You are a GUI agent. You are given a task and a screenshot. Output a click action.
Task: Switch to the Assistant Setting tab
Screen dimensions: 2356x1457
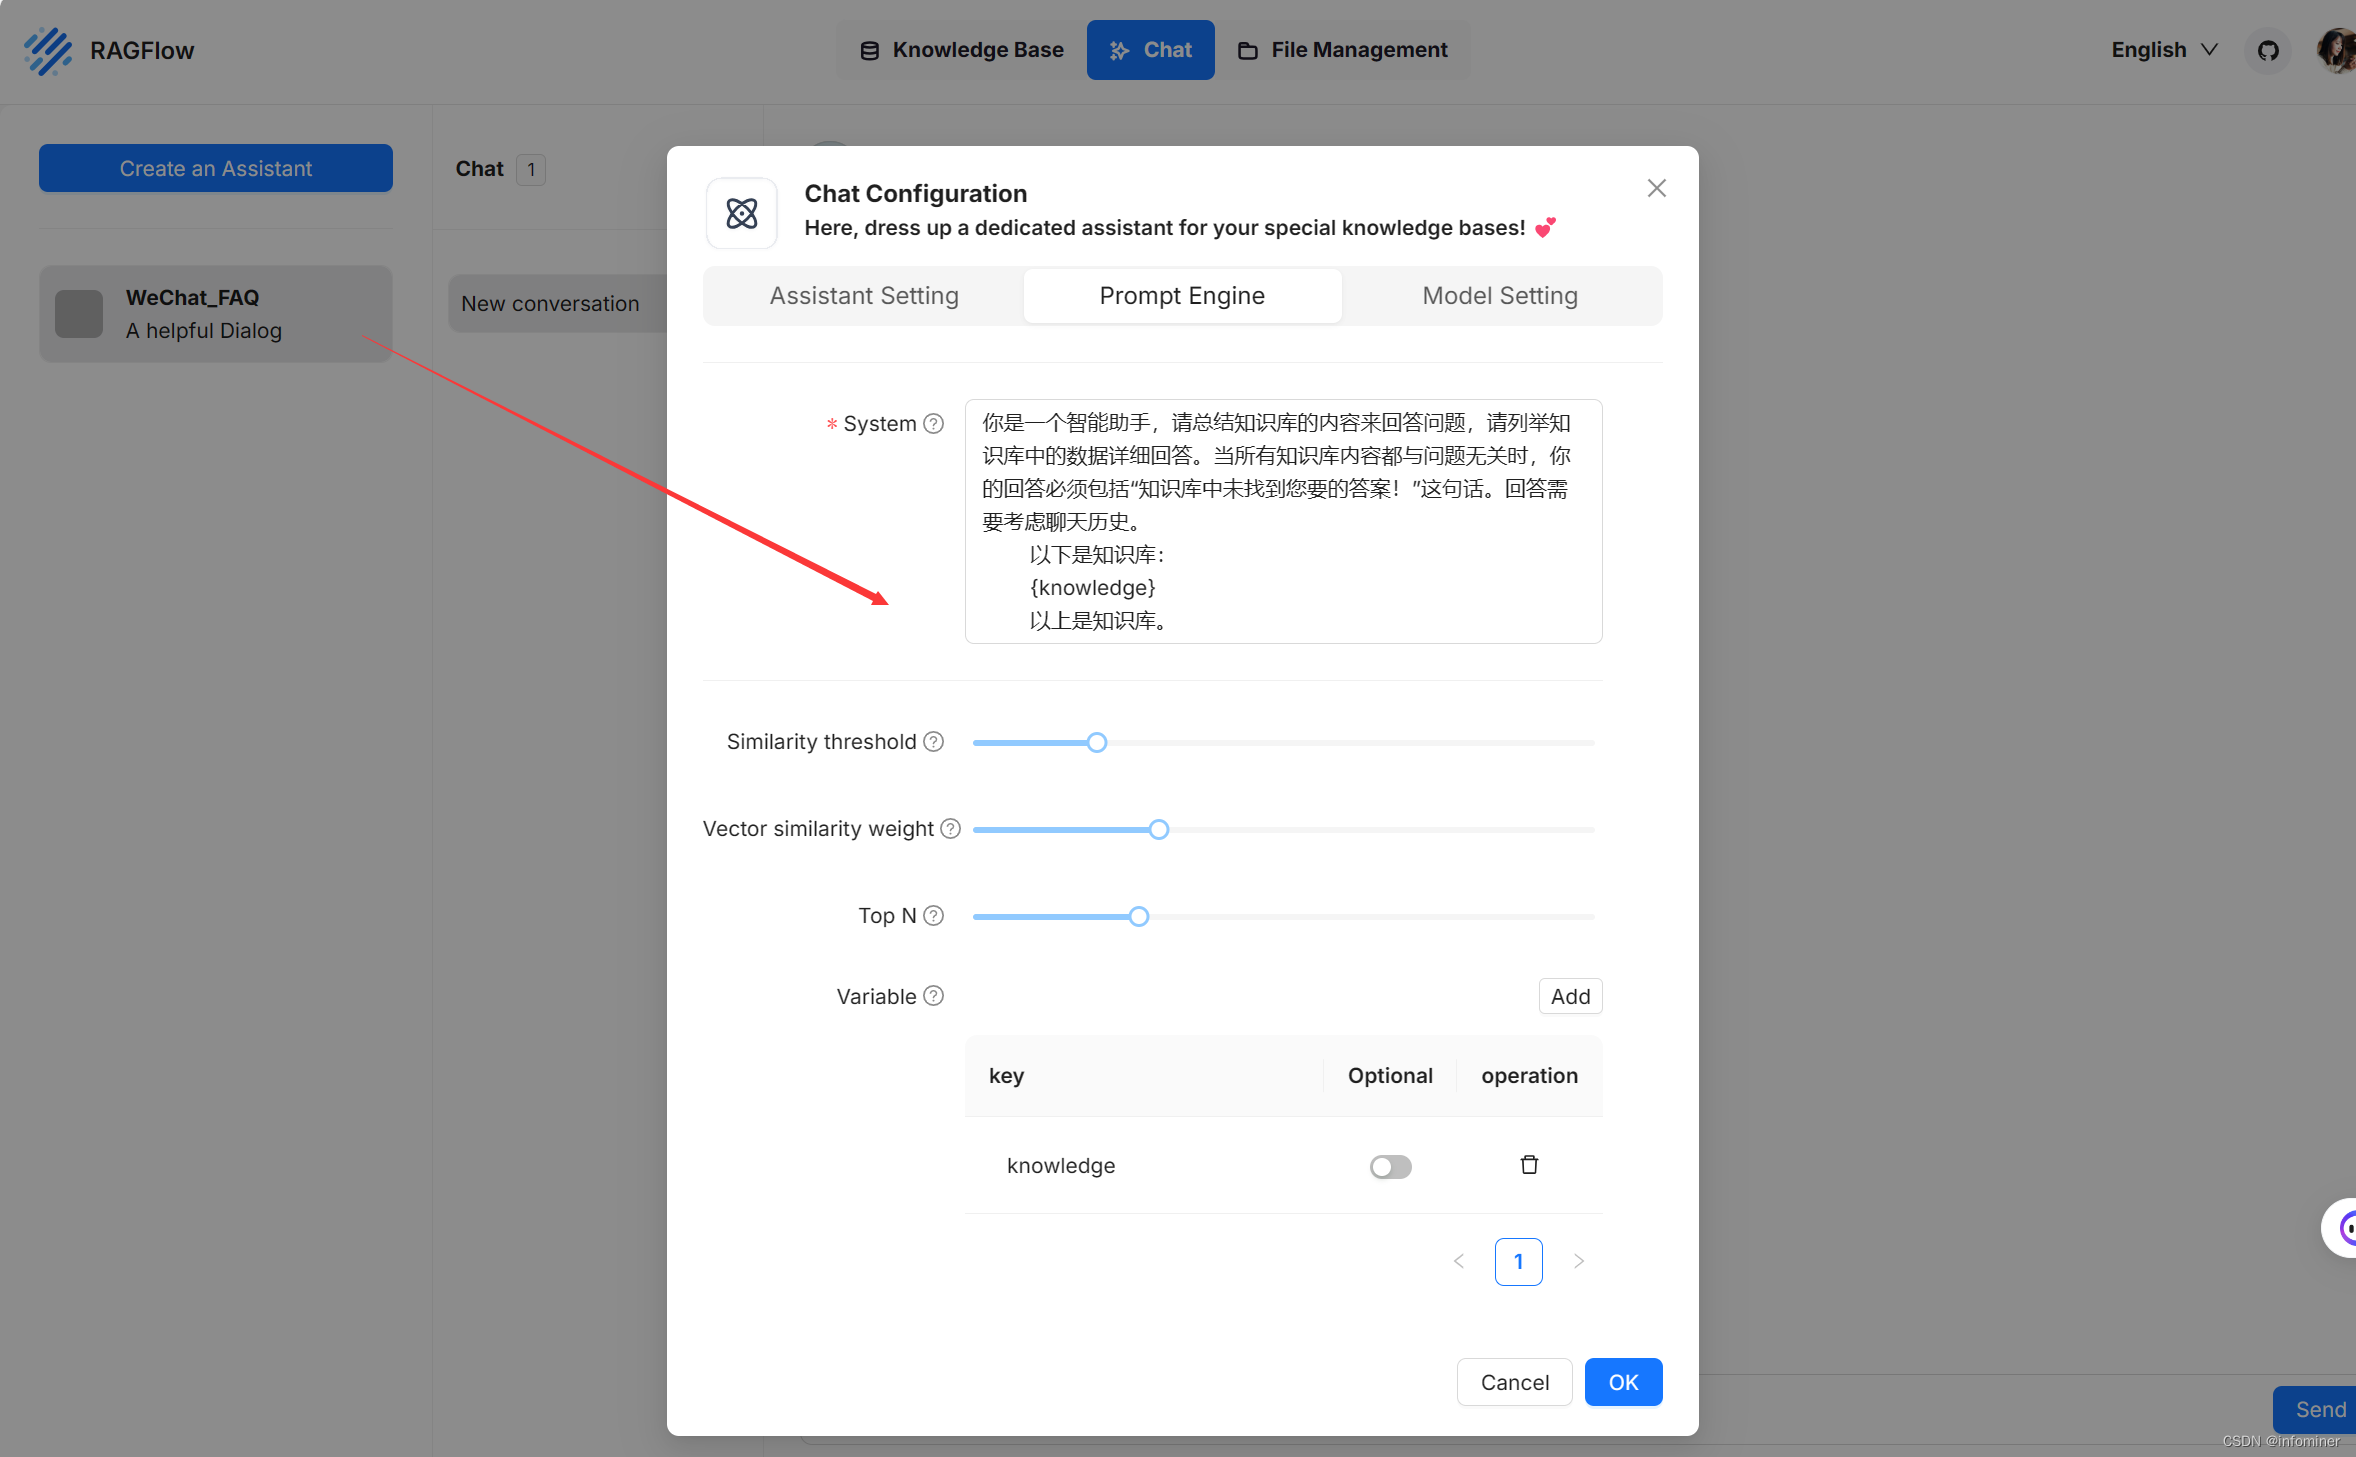[x=864, y=296]
